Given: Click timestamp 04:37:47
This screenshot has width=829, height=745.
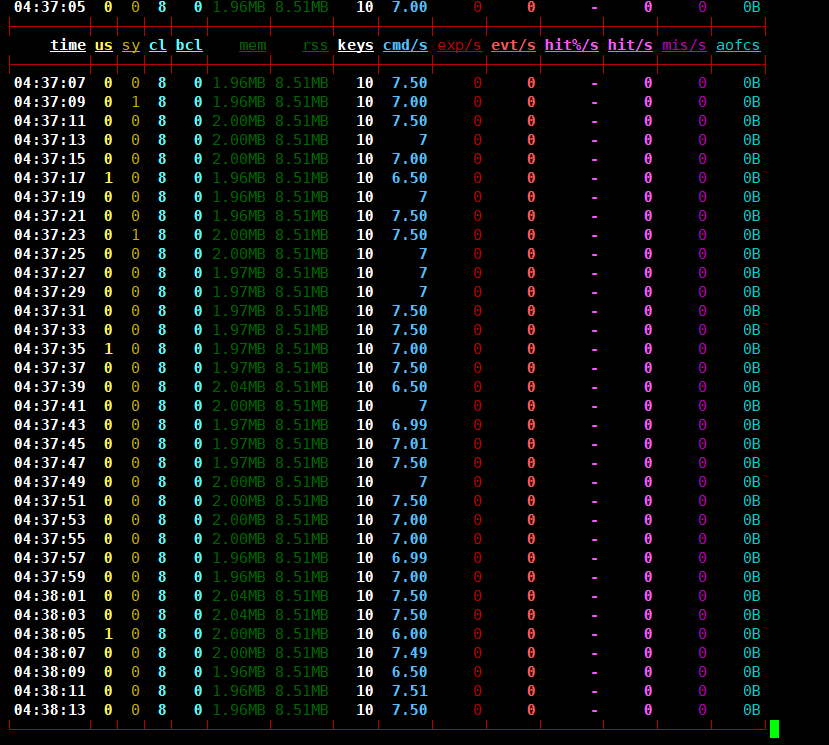Looking at the screenshot, I should pyautogui.click(x=50, y=463).
